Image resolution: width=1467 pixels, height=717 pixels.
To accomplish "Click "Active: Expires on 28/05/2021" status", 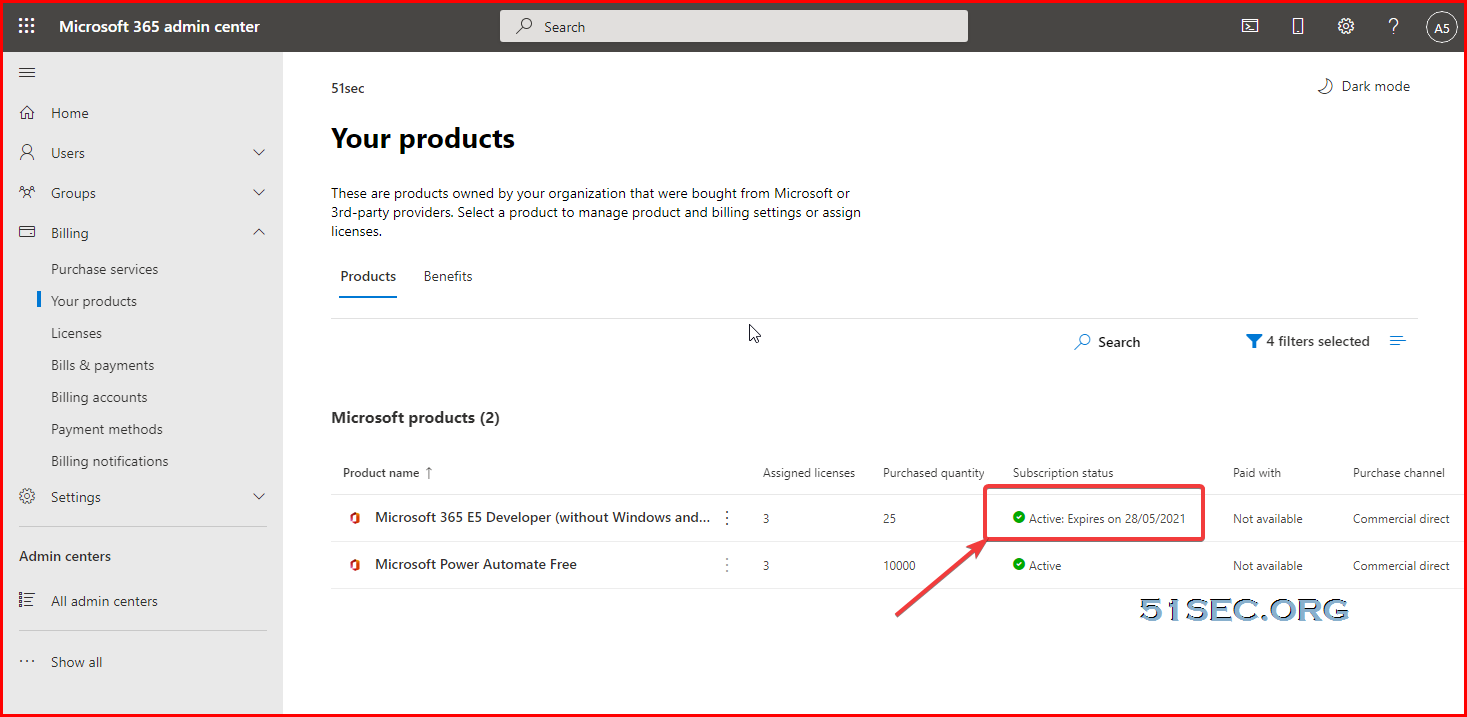I will (x=1107, y=518).
